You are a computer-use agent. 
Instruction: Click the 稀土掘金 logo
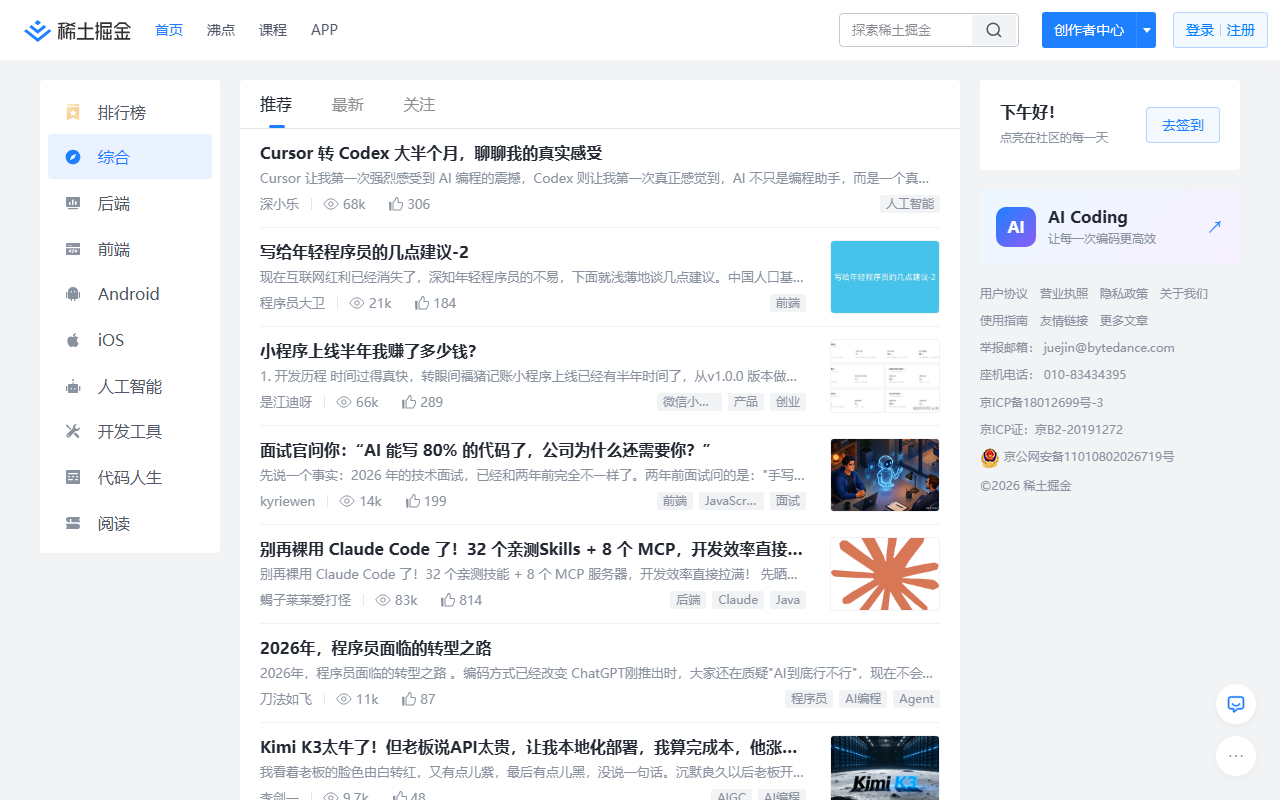[78, 30]
